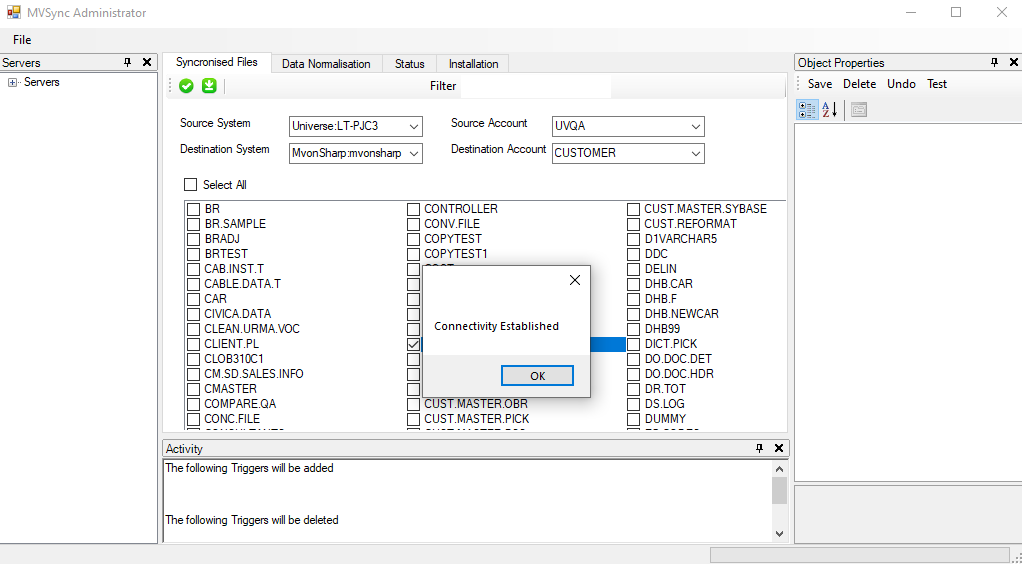Click Delete in Object Properties
The image size is (1022, 564).
click(859, 83)
